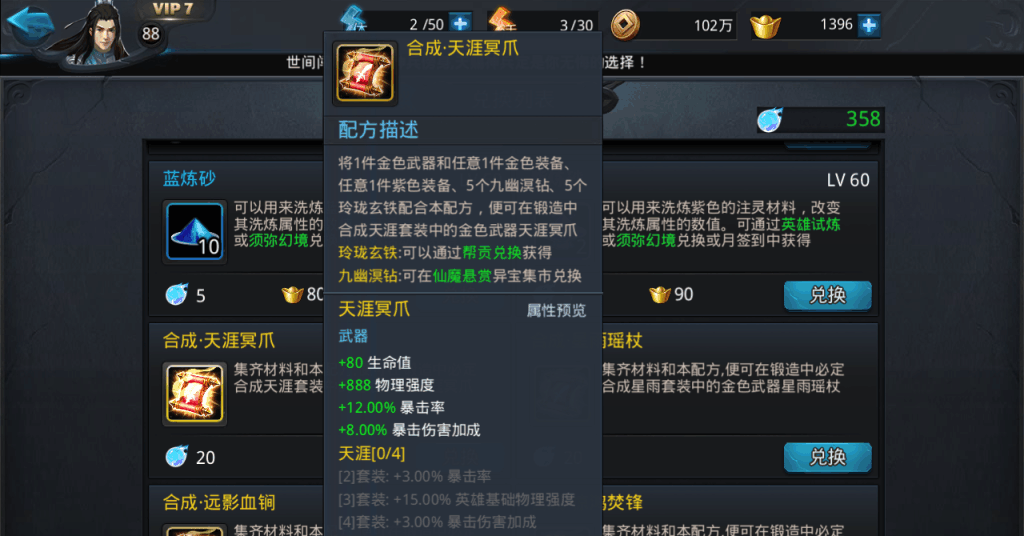Image resolution: width=1024 pixels, height=536 pixels.
Task: Click 属性预览 to preview attributes
Action: pos(556,311)
